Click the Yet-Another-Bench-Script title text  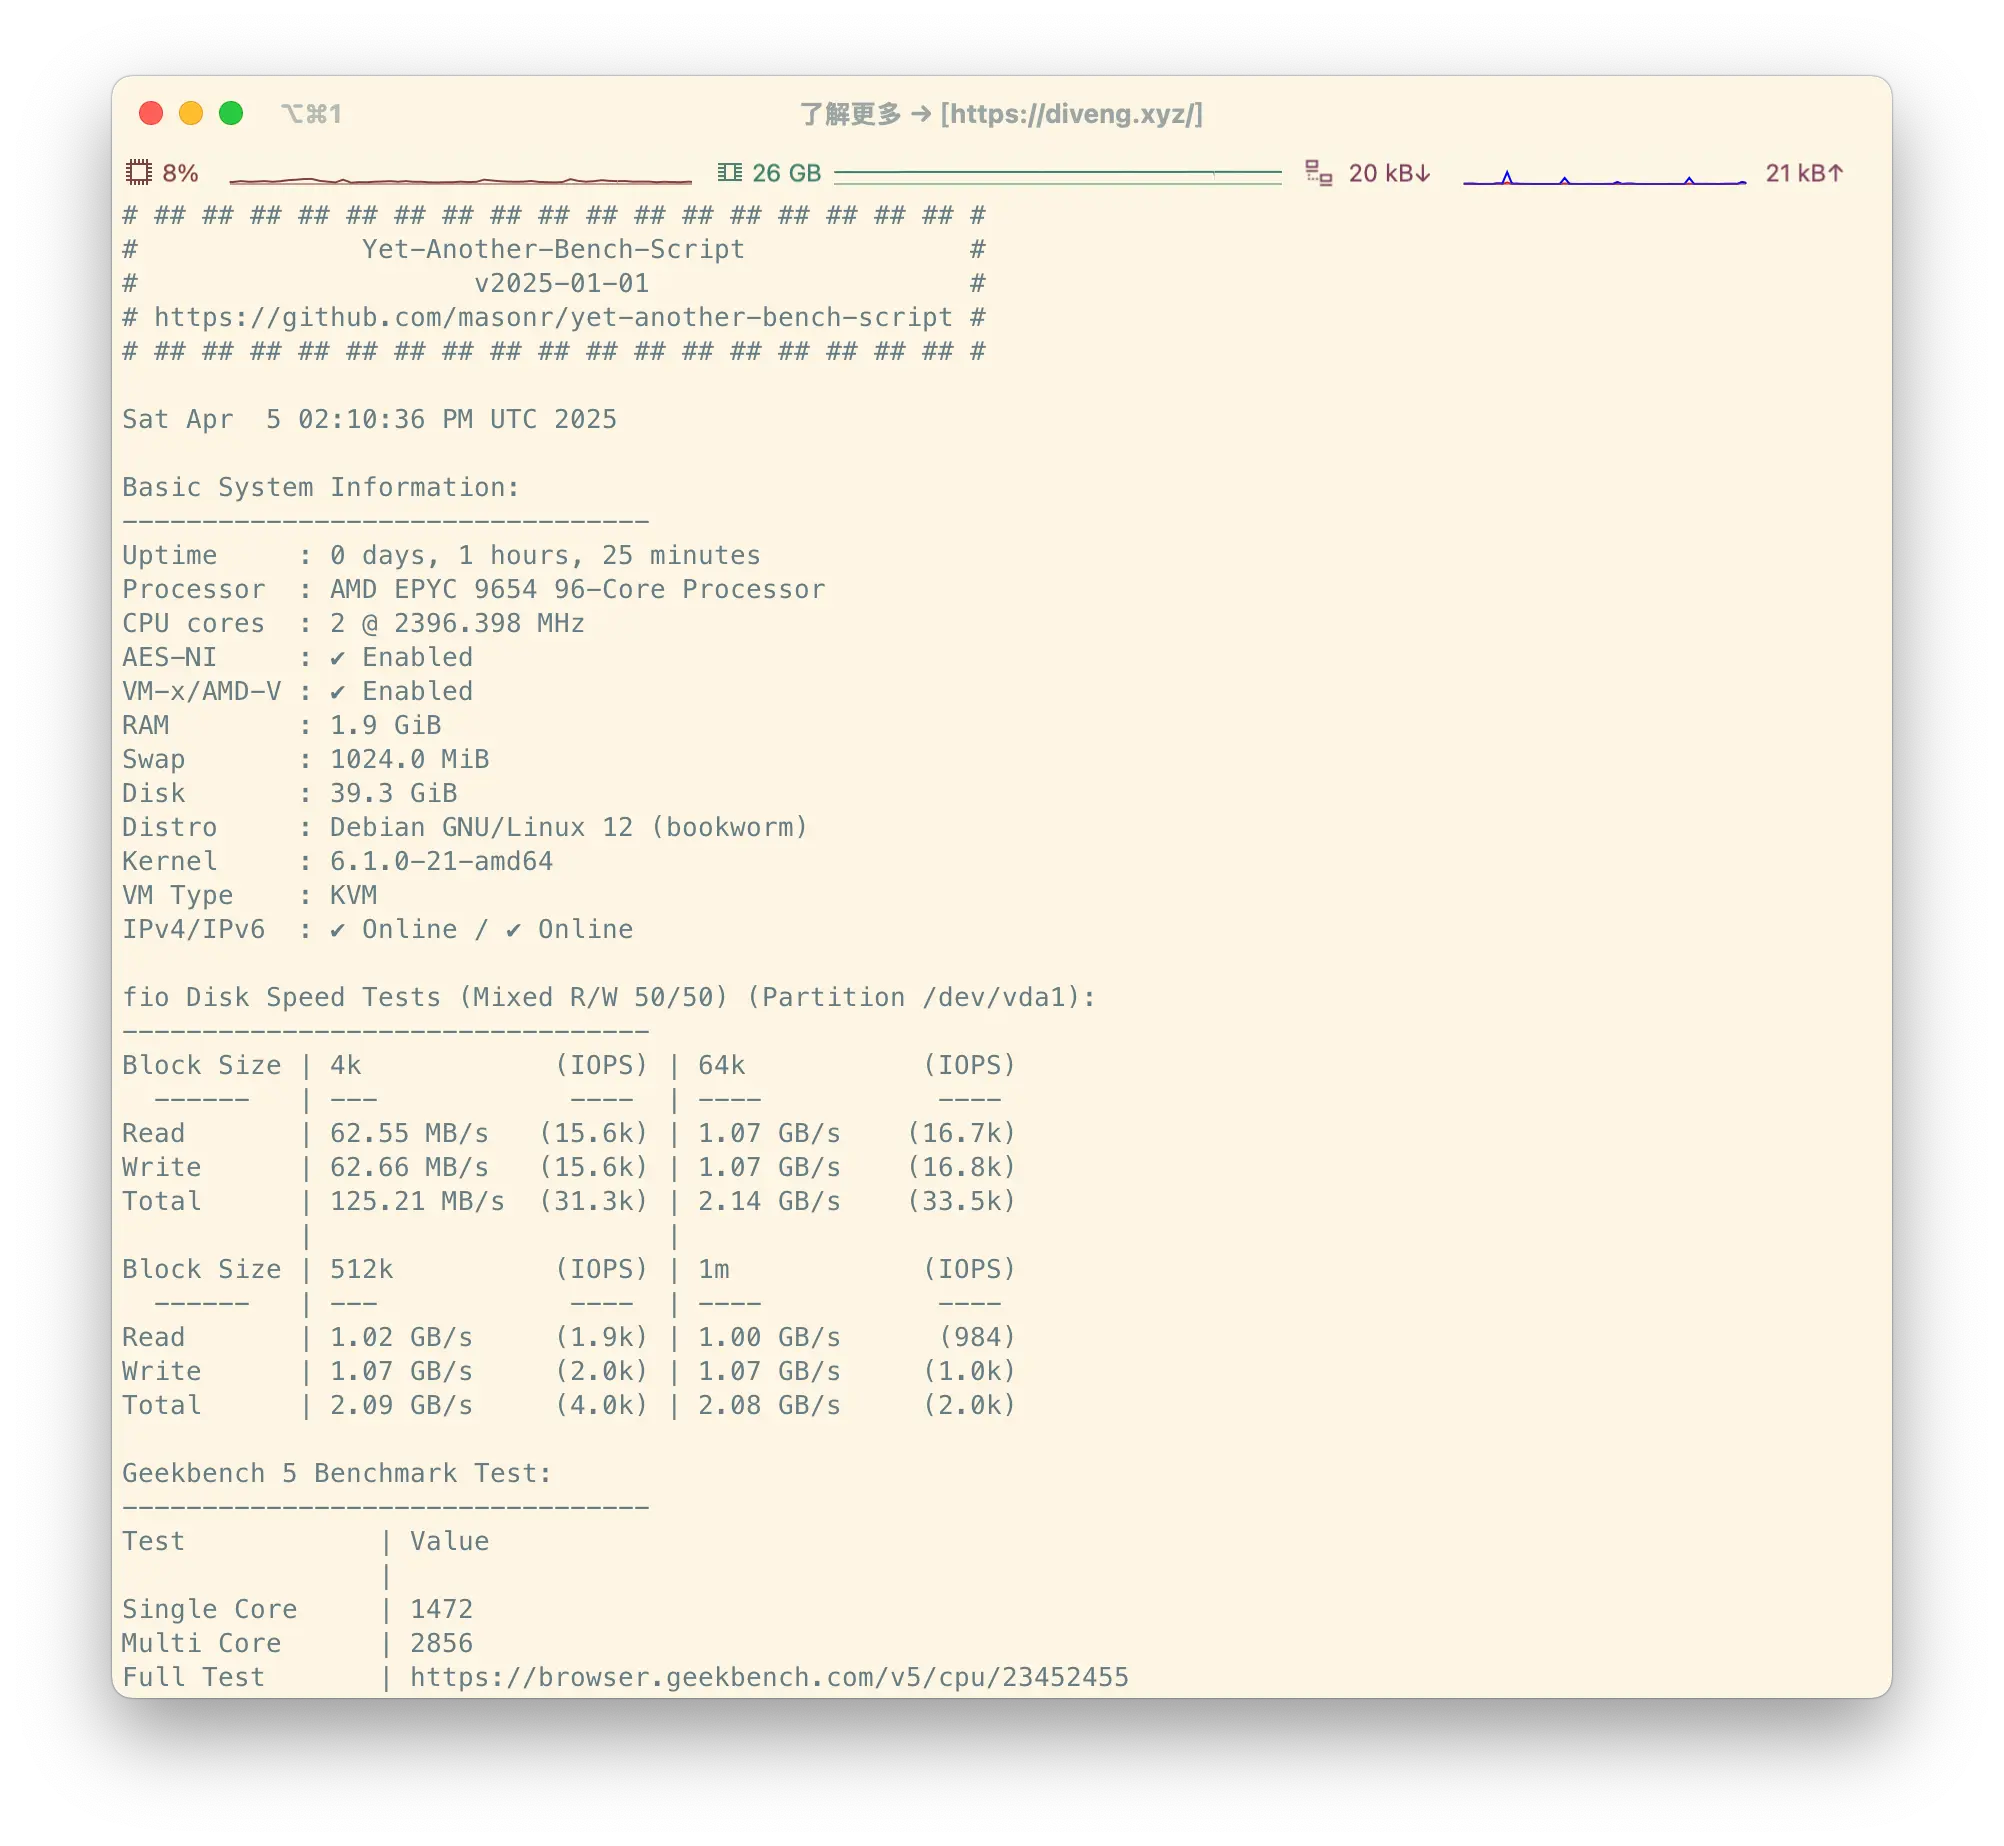coord(553,249)
